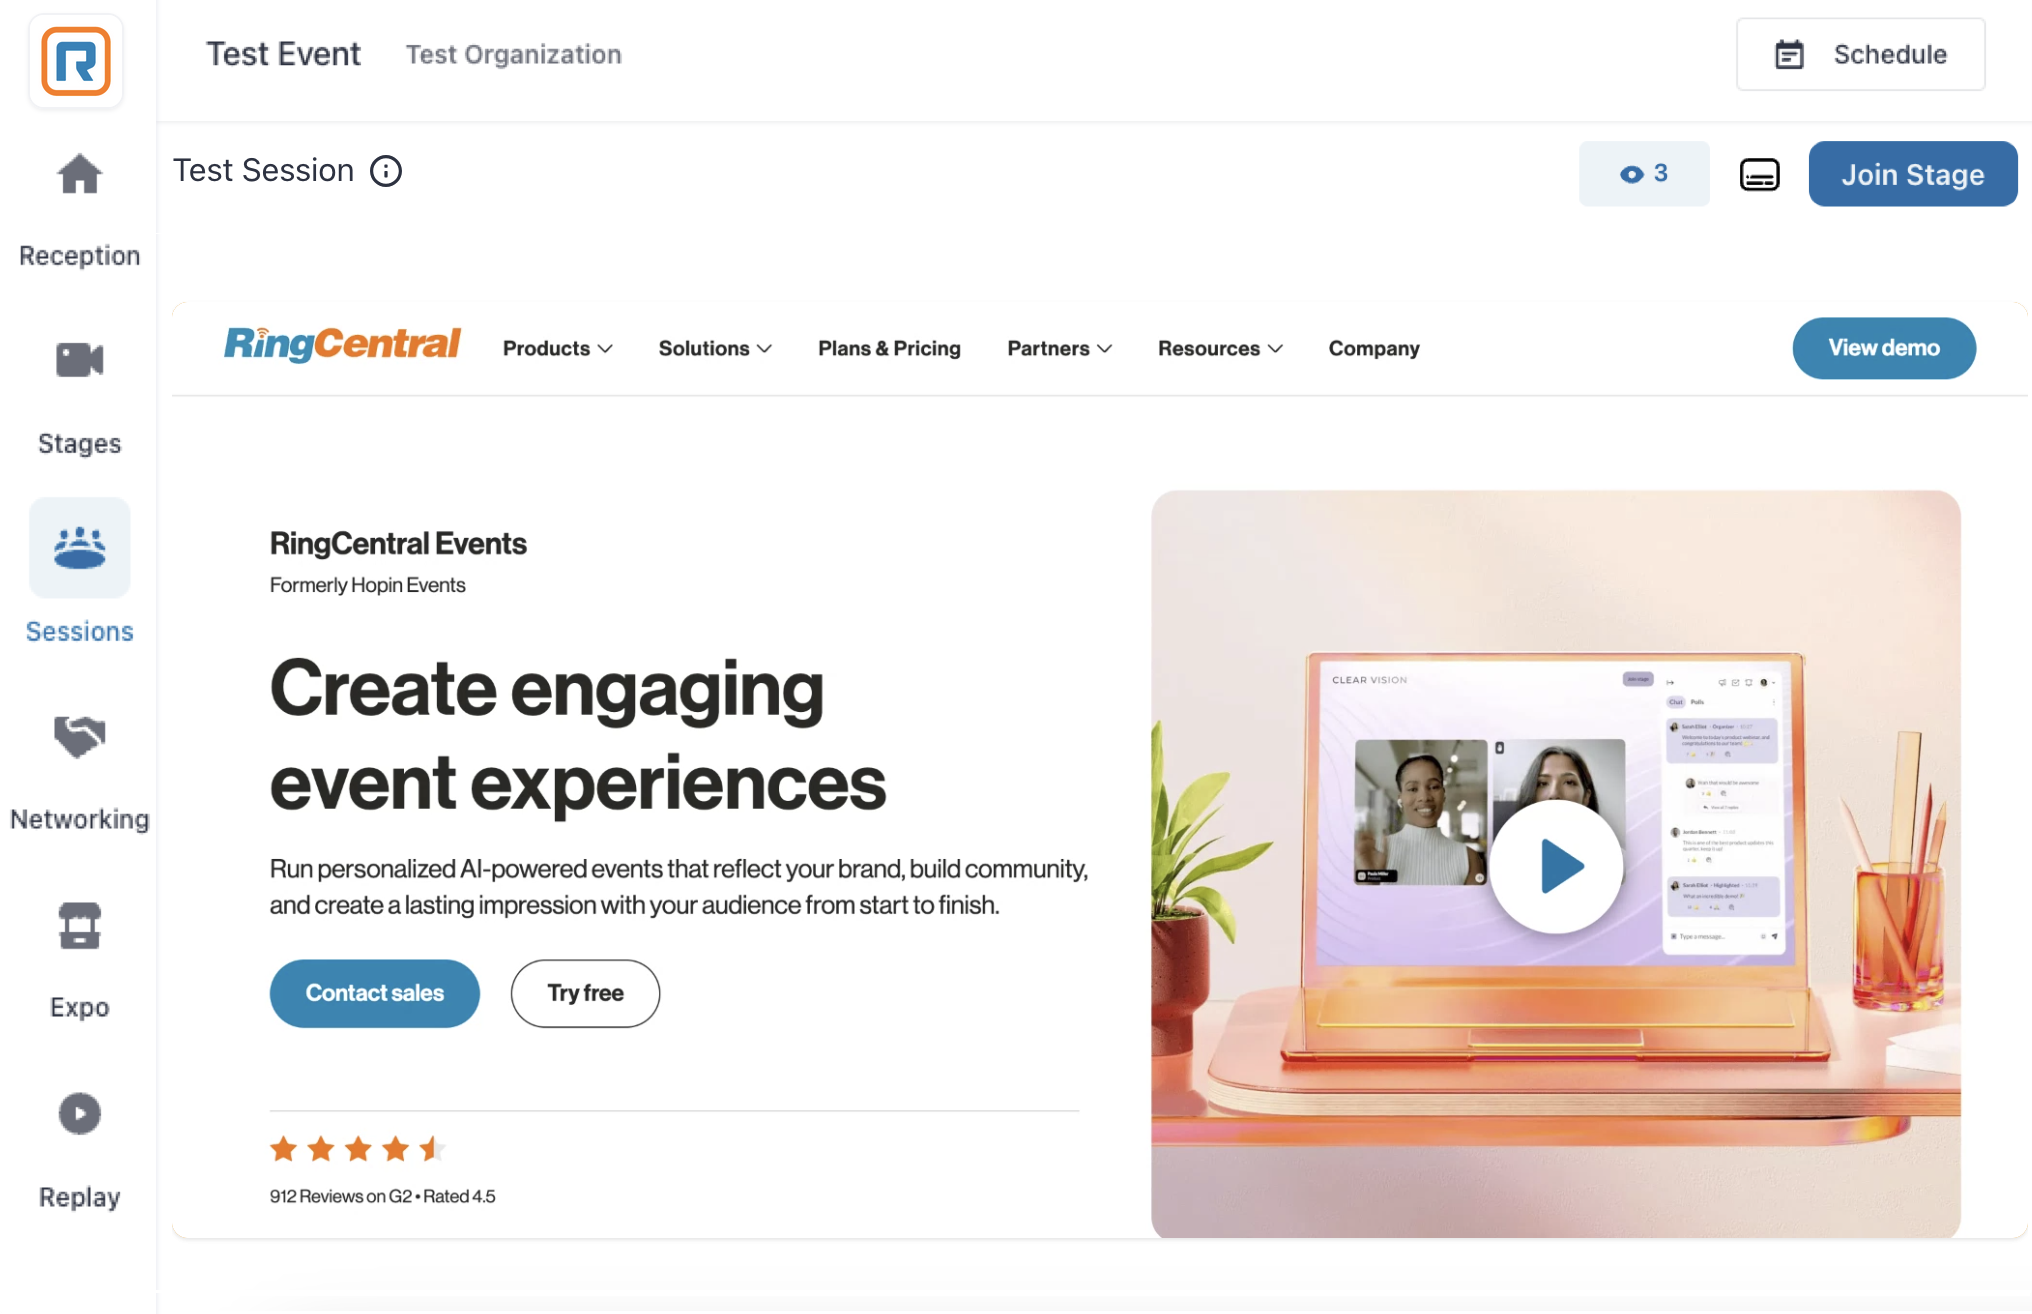
Task: Toggle closed captions icon
Action: point(1759,174)
